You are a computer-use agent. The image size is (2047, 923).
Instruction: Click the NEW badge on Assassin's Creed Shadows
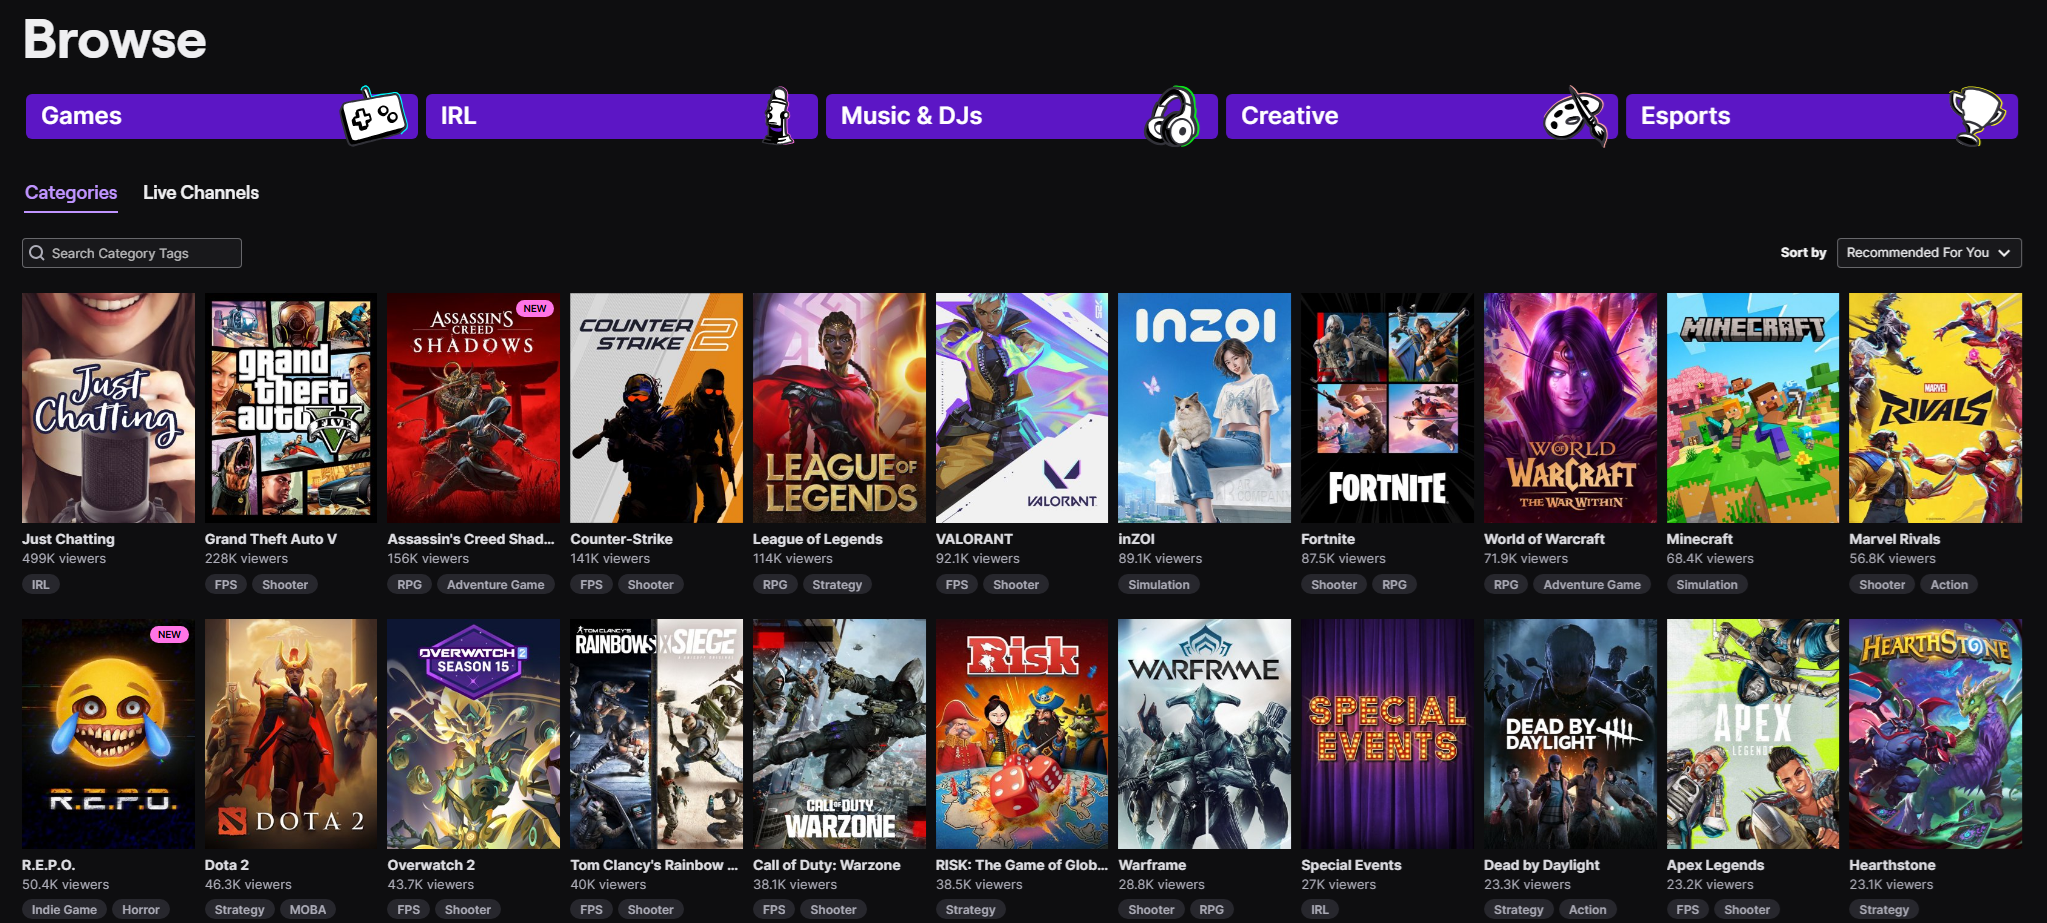point(535,309)
